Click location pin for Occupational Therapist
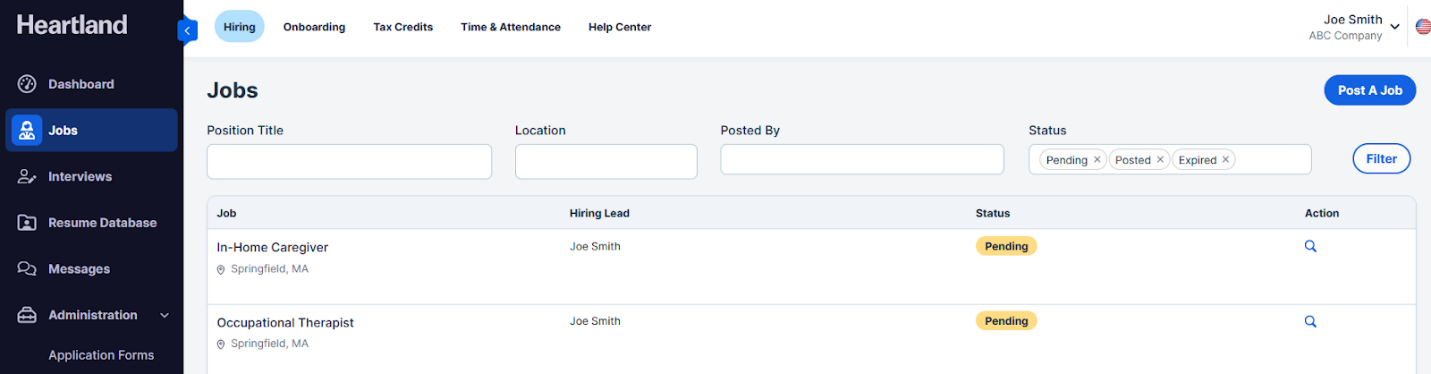 (x=221, y=344)
